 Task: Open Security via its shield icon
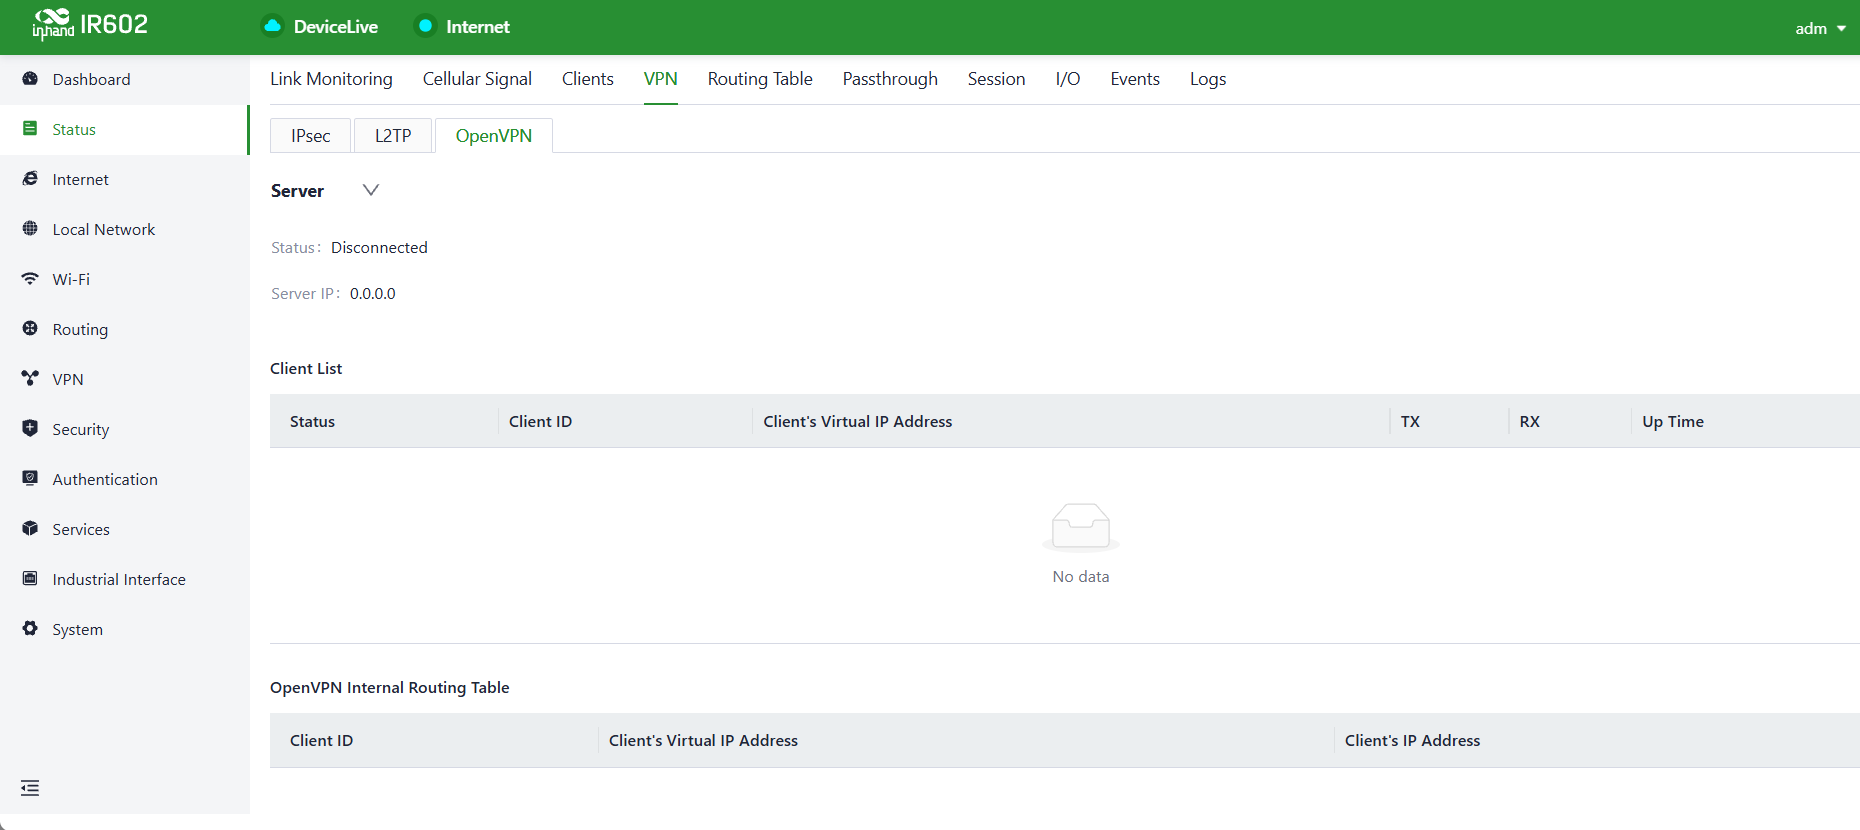pyautogui.click(x=30, y=428)
